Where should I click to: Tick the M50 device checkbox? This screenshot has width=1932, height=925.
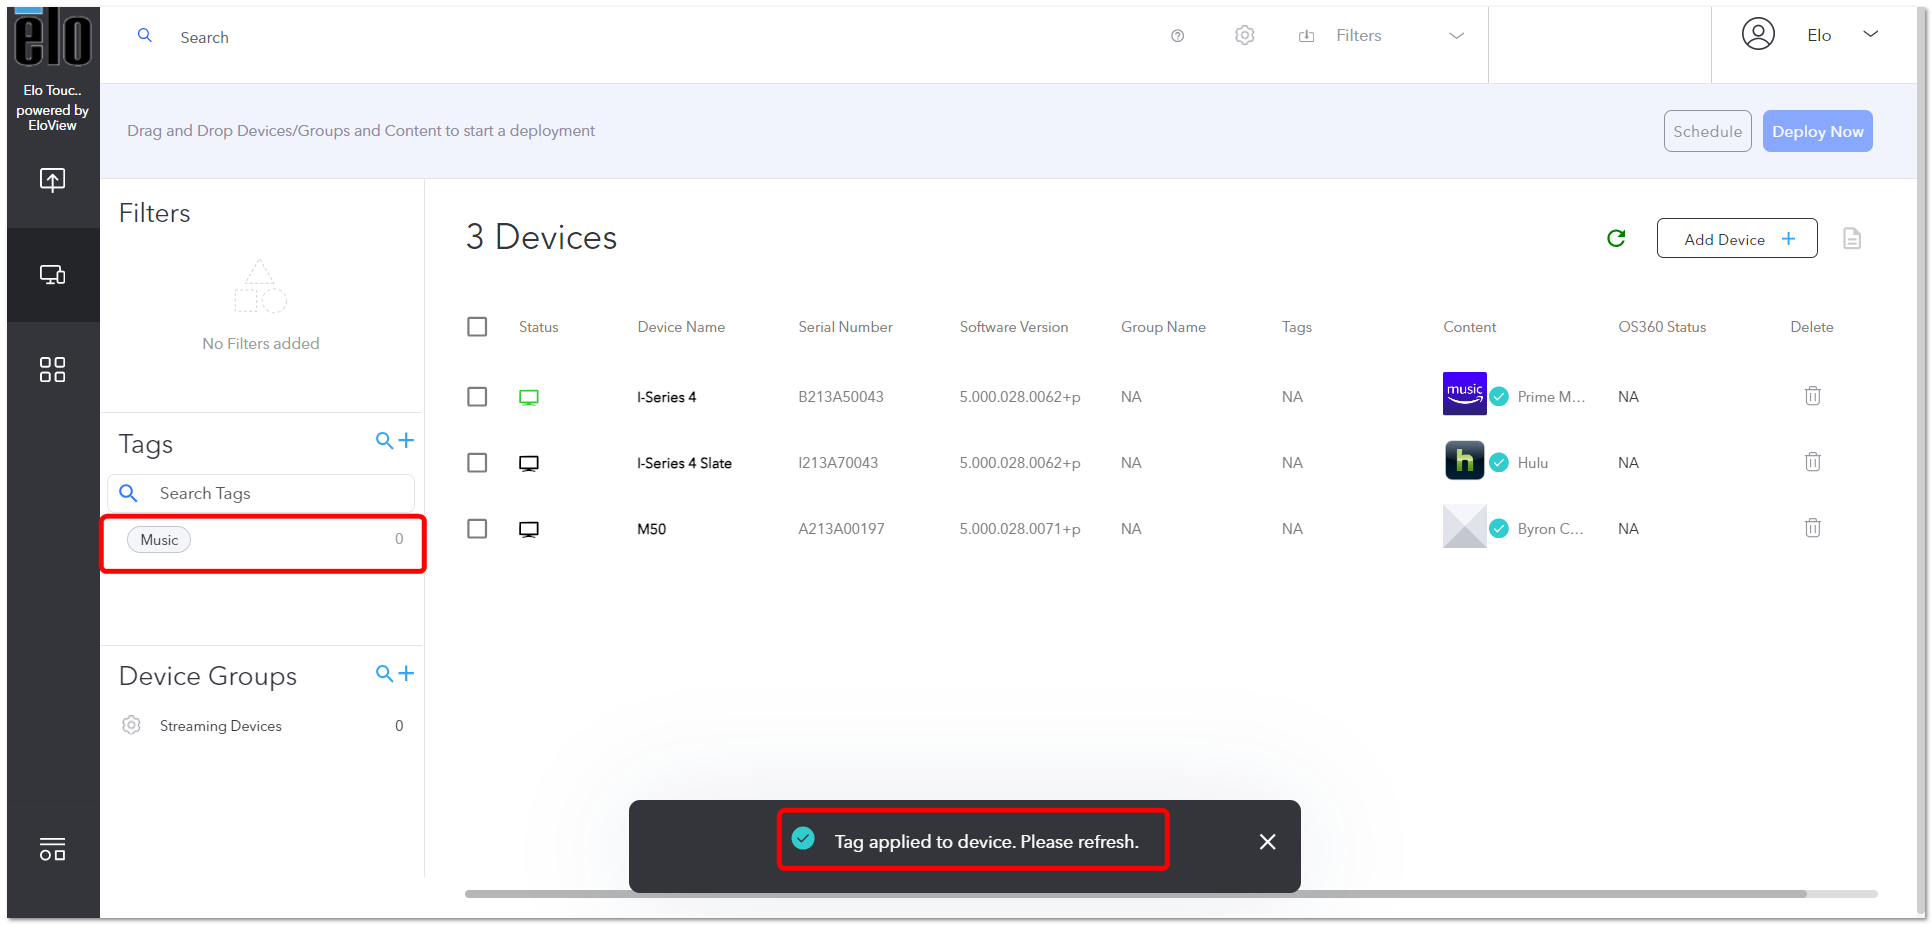click(x=477, y=529)
